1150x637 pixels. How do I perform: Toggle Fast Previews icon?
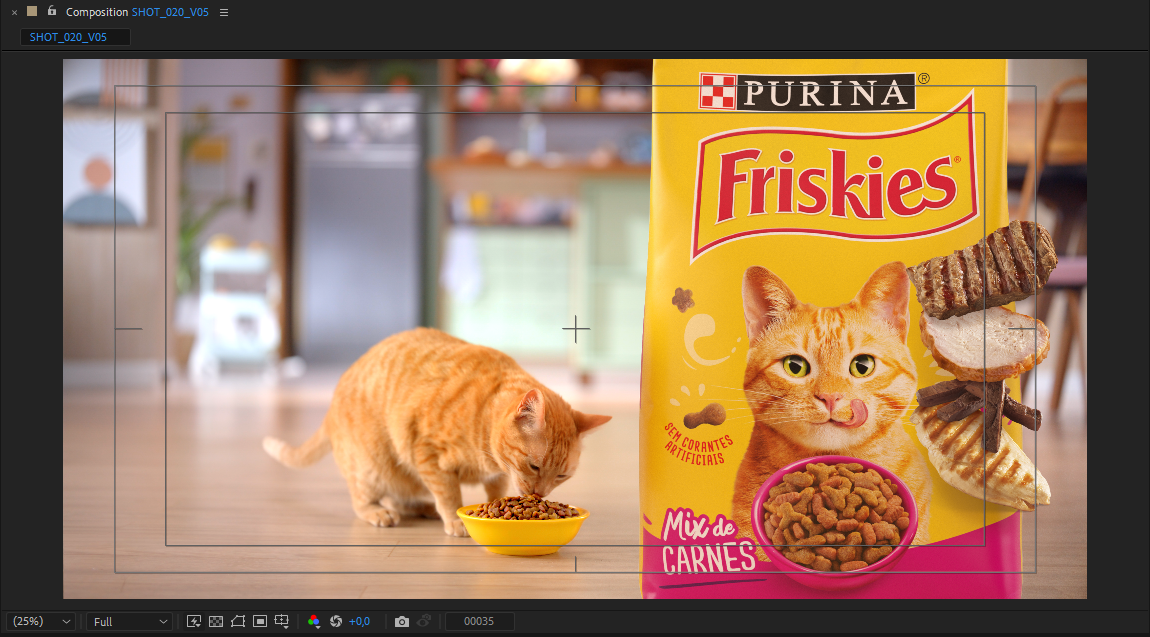tap(194, 622)
